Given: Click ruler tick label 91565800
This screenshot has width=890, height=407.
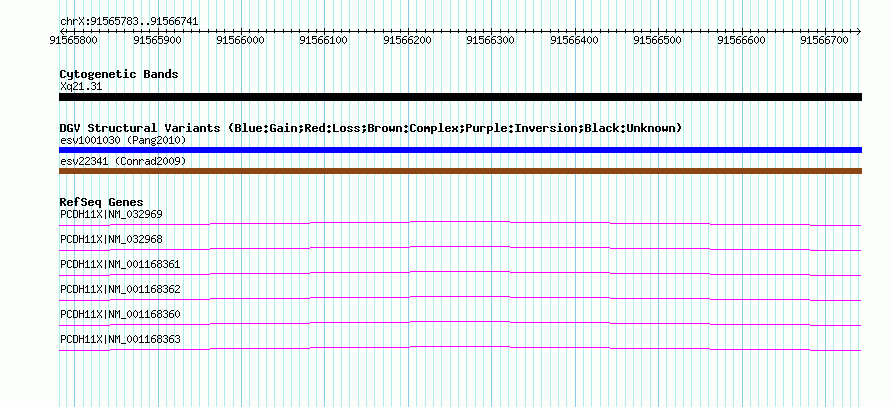Looking at the screenshot, I should tap(73, 40).
